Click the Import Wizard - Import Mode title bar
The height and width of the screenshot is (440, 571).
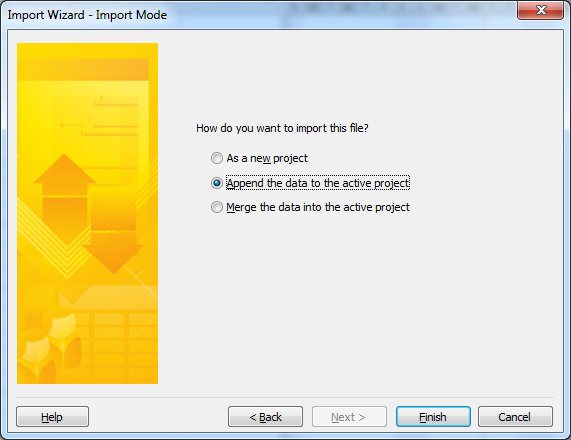255,15
